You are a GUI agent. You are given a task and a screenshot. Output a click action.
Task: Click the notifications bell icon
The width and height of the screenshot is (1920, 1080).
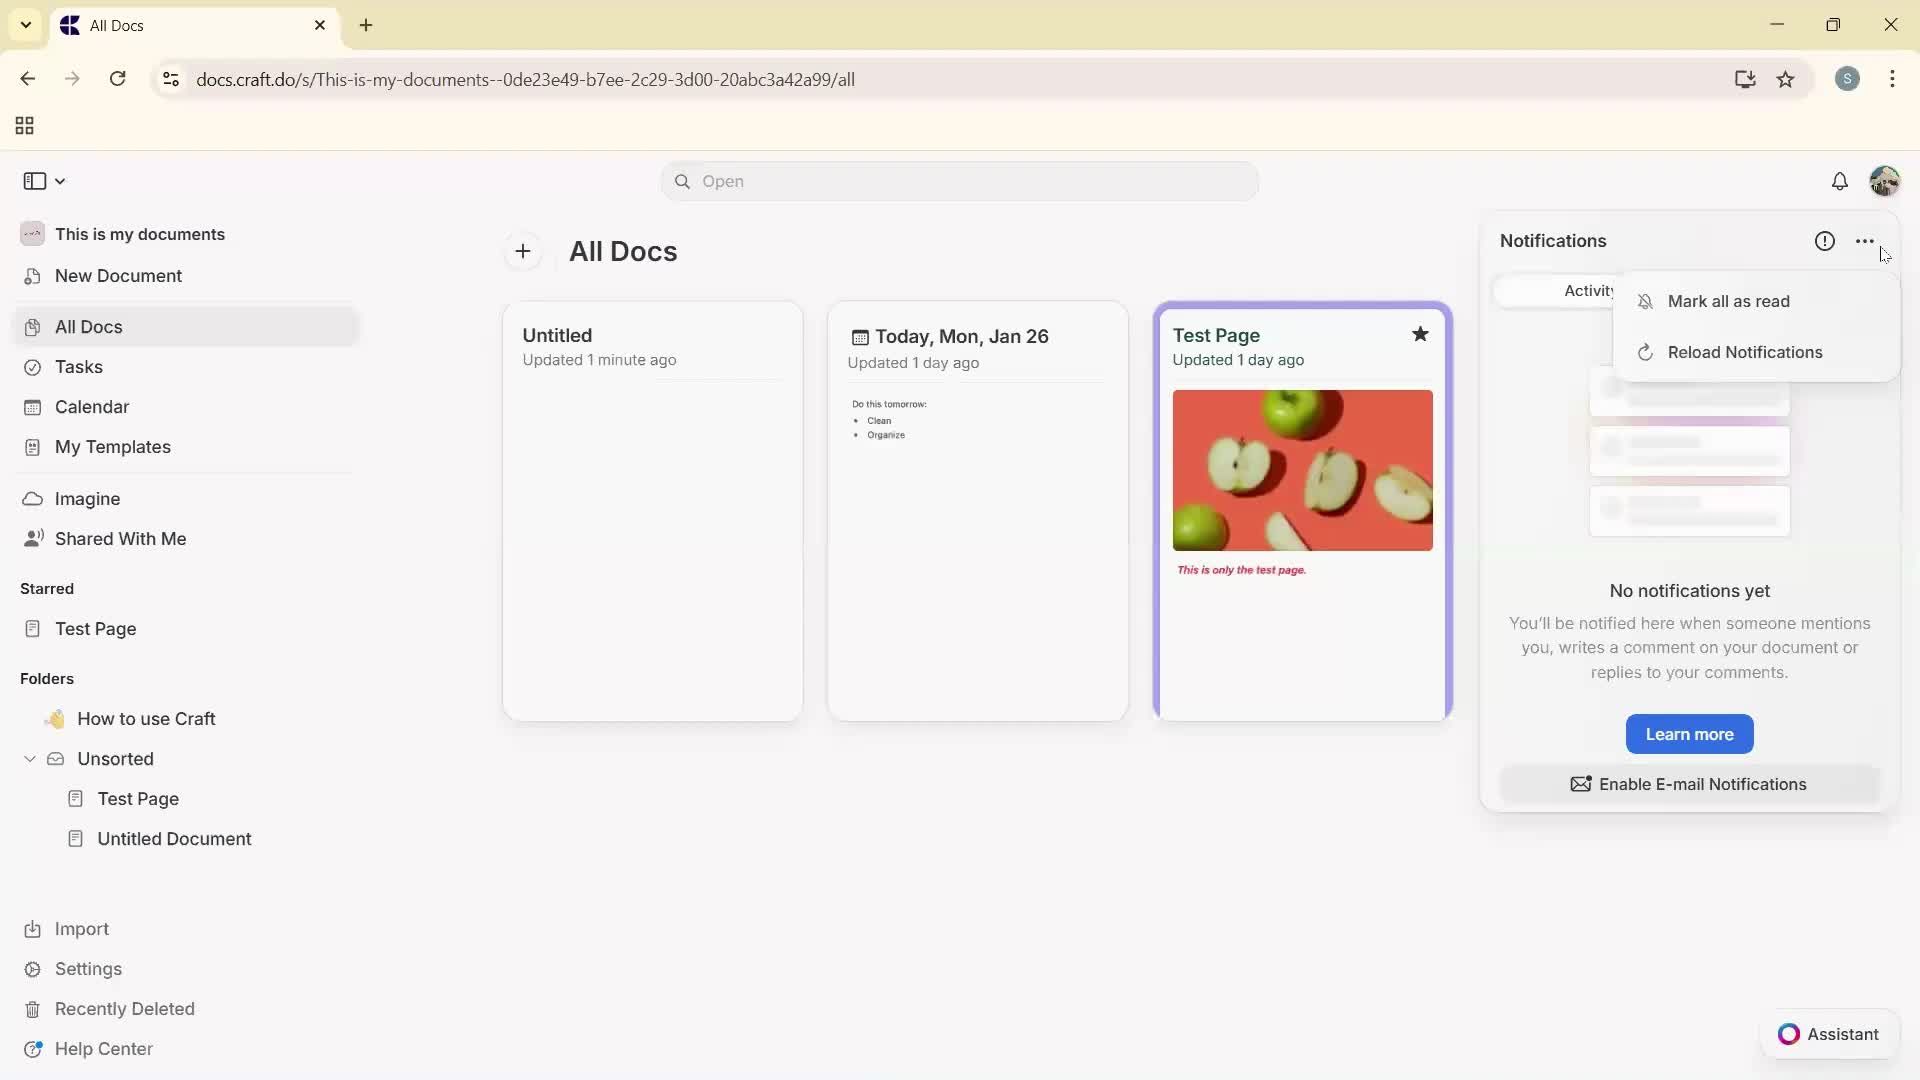point(1840,181)
